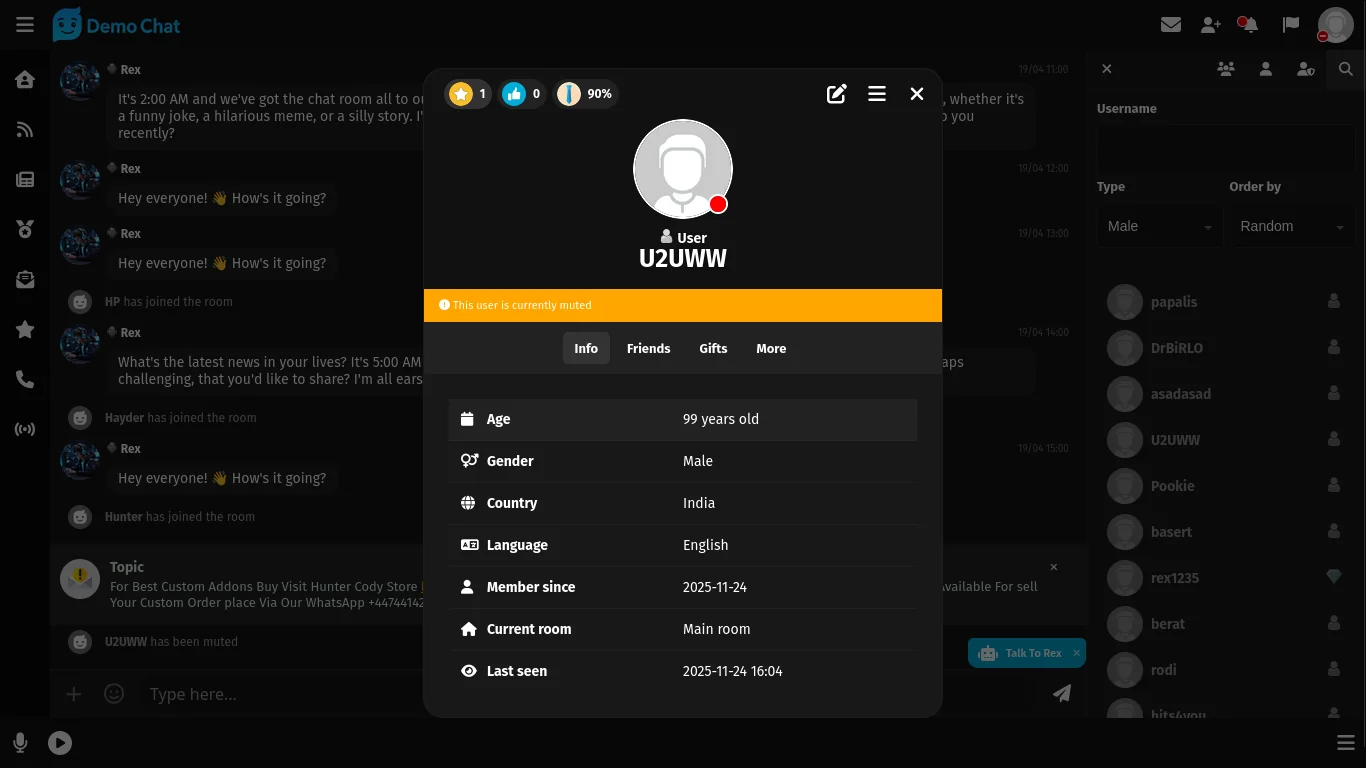Click the Username search input field
The height and width of the screenshot is (768, 1366).
click(1225, 150)
